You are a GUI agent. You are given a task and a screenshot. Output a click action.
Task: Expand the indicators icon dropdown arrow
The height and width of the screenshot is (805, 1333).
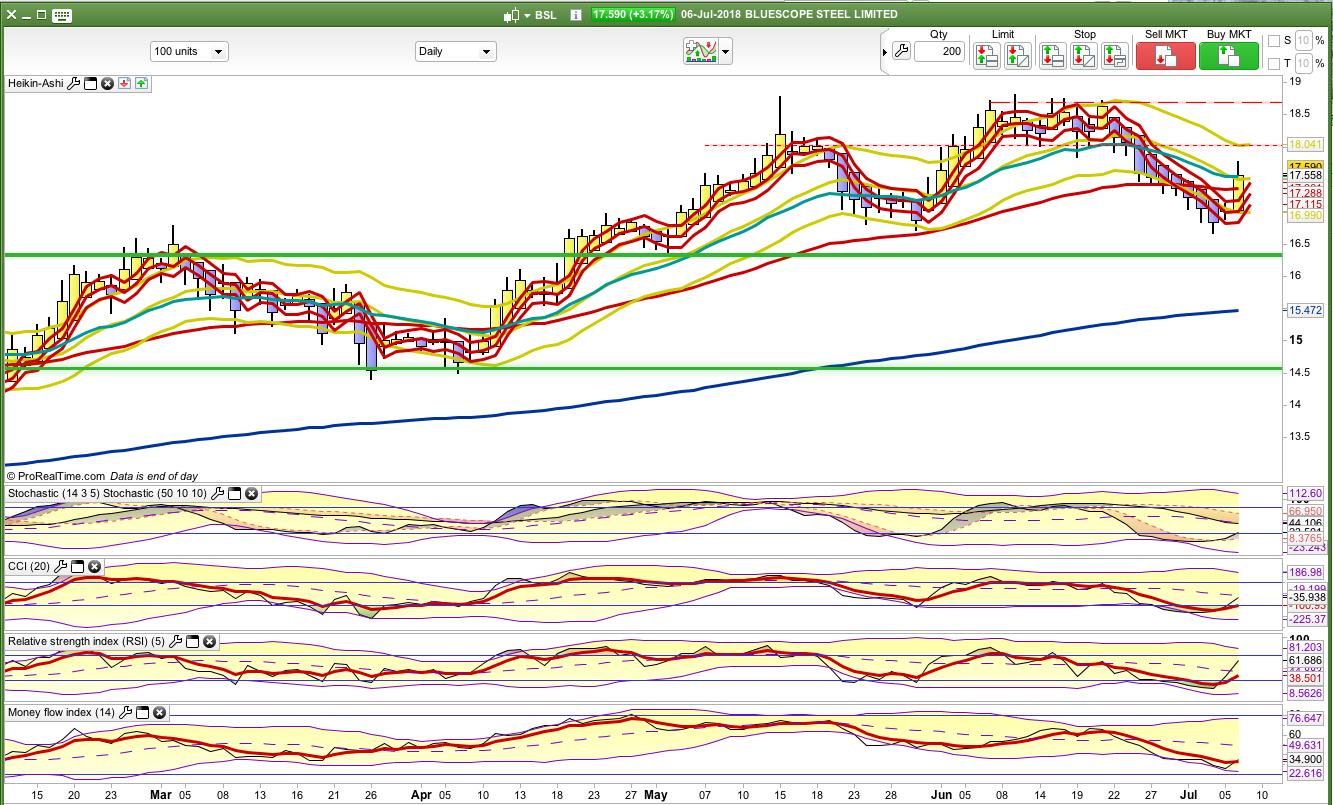pos(726,51)
